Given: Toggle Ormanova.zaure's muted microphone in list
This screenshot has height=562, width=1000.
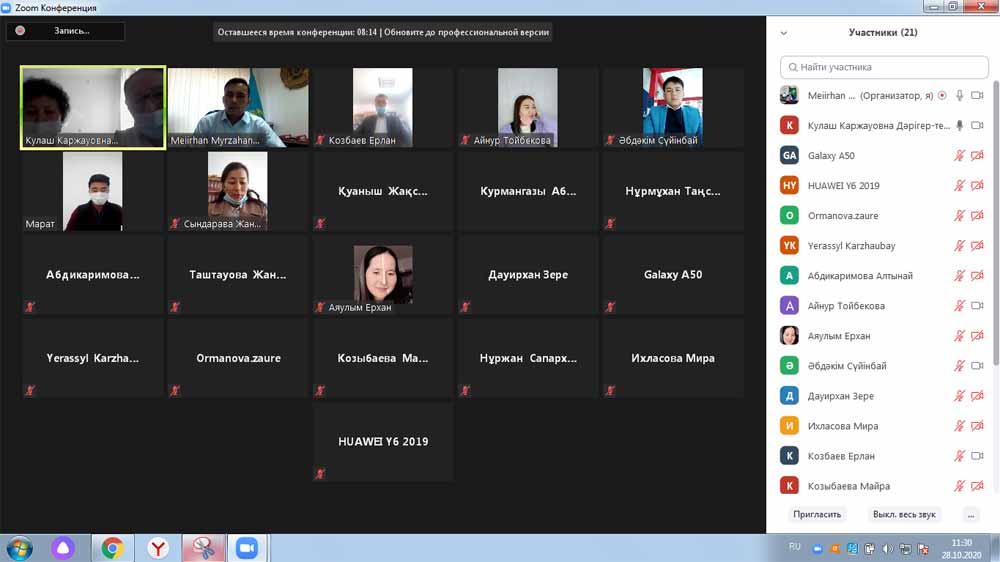Looking at the screenshot, I should [959, 216].
